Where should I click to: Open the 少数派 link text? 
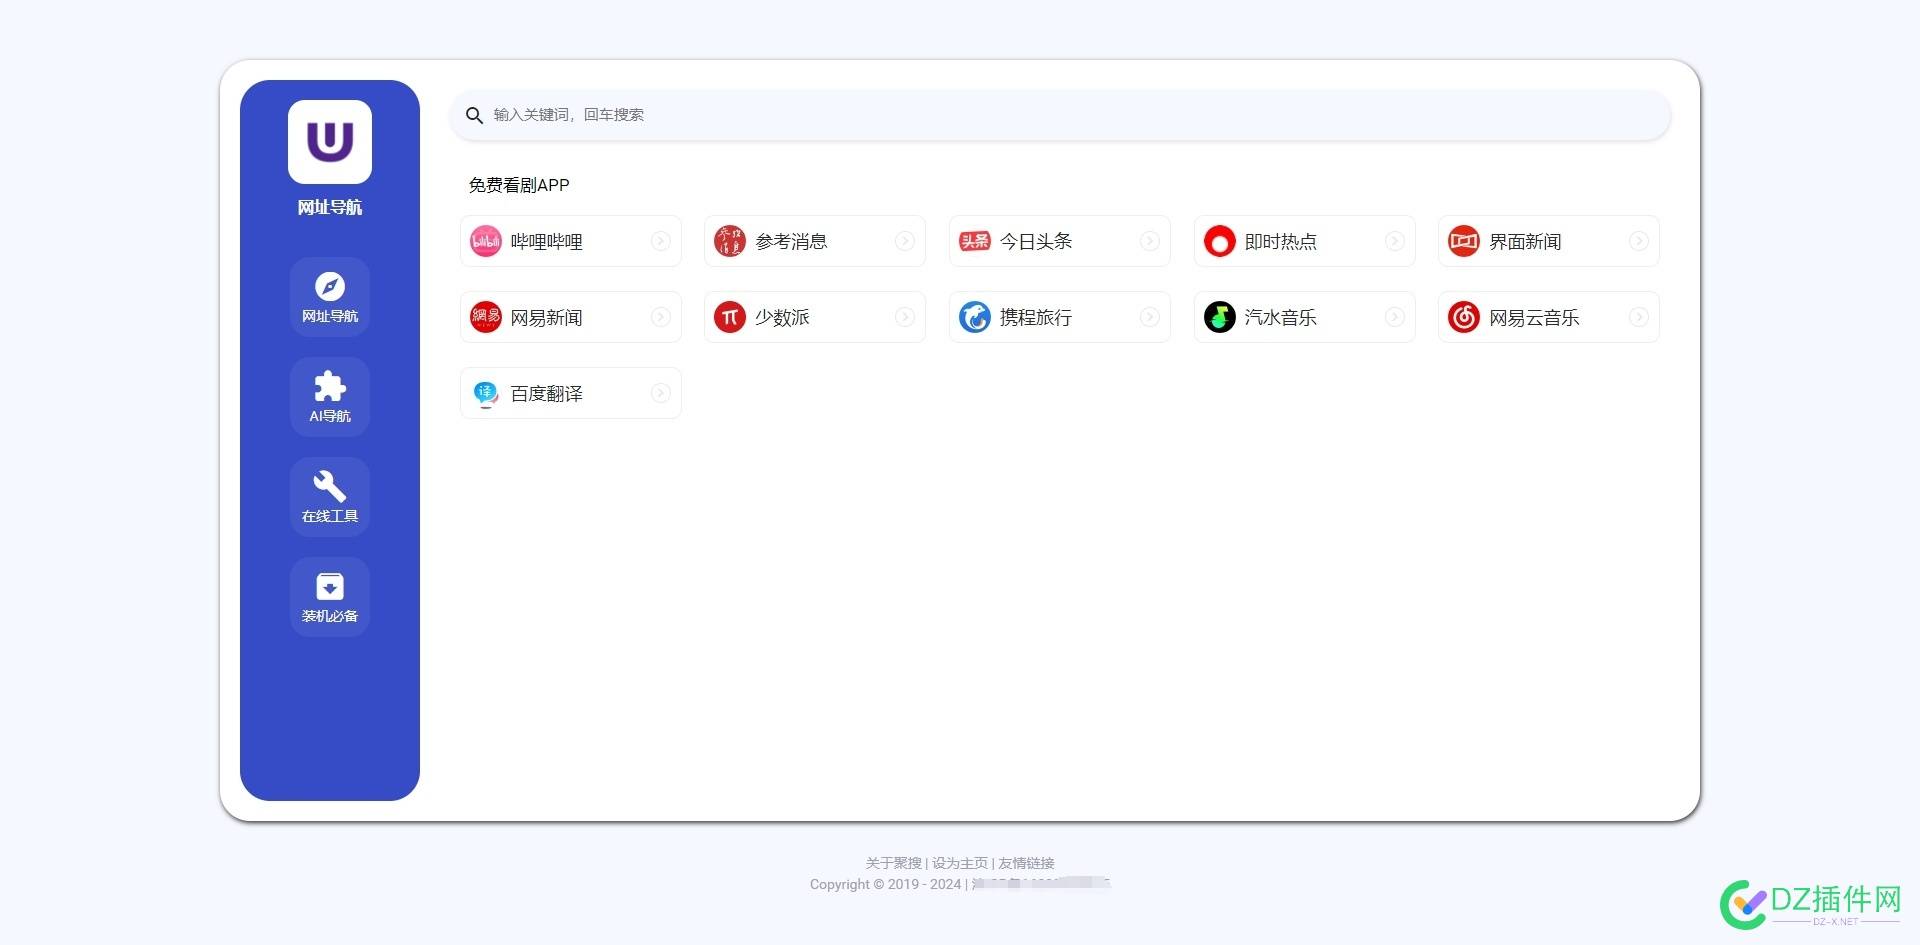(782, 318)
